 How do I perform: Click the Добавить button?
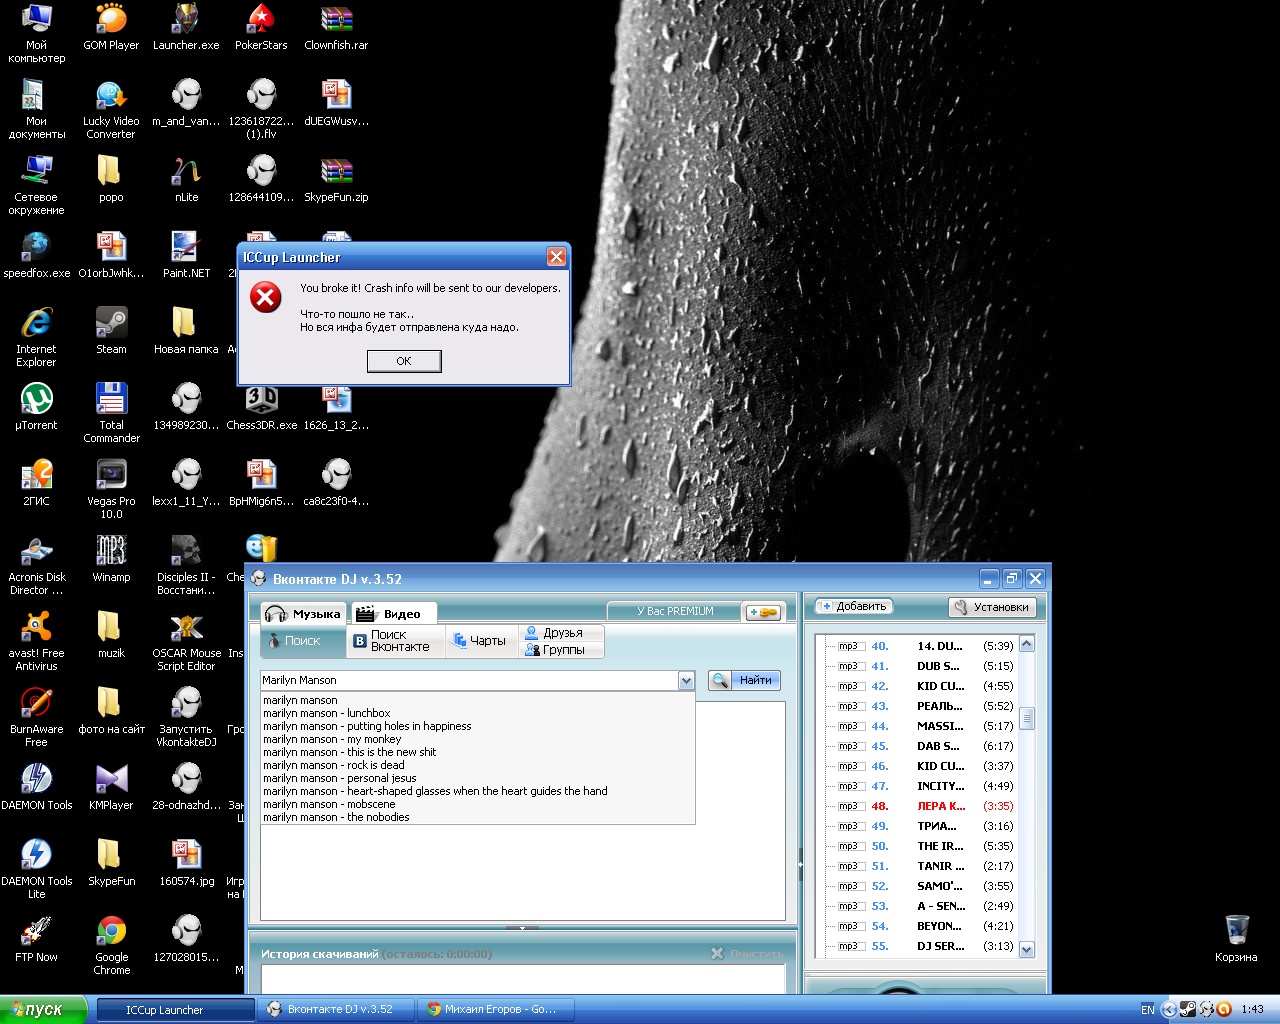(x=852, y=606)
